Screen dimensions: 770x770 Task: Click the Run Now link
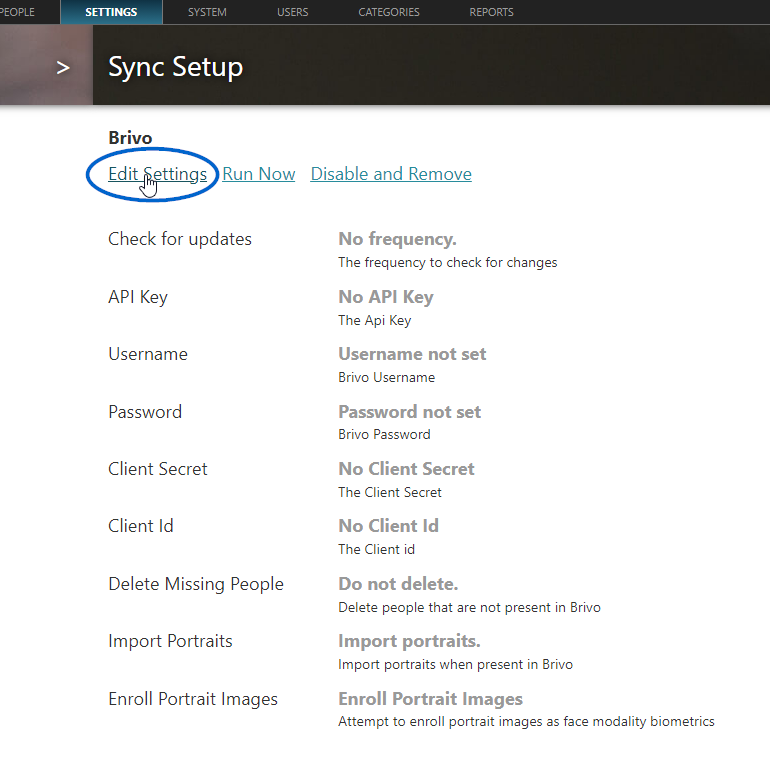pos(259,174)
